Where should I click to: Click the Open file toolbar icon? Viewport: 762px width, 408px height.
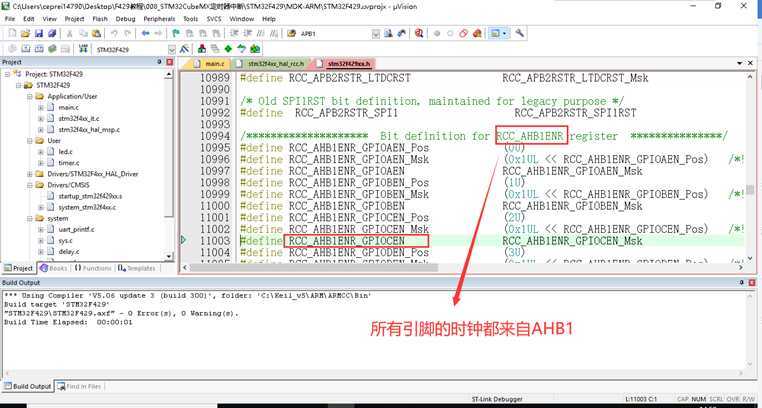point(25,34)
